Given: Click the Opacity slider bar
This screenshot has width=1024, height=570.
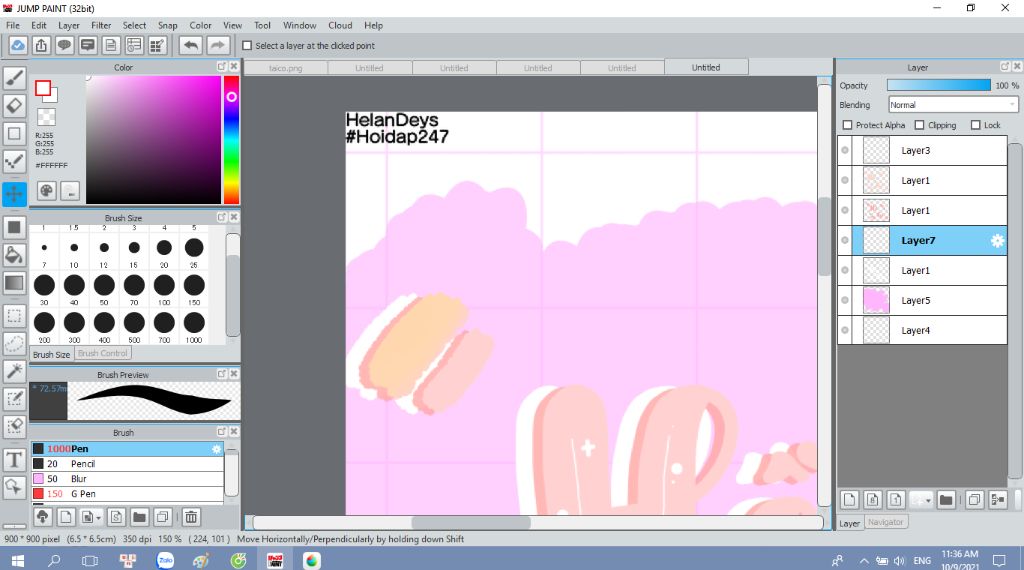Looking at the screenshot, I should coord(938,86).
